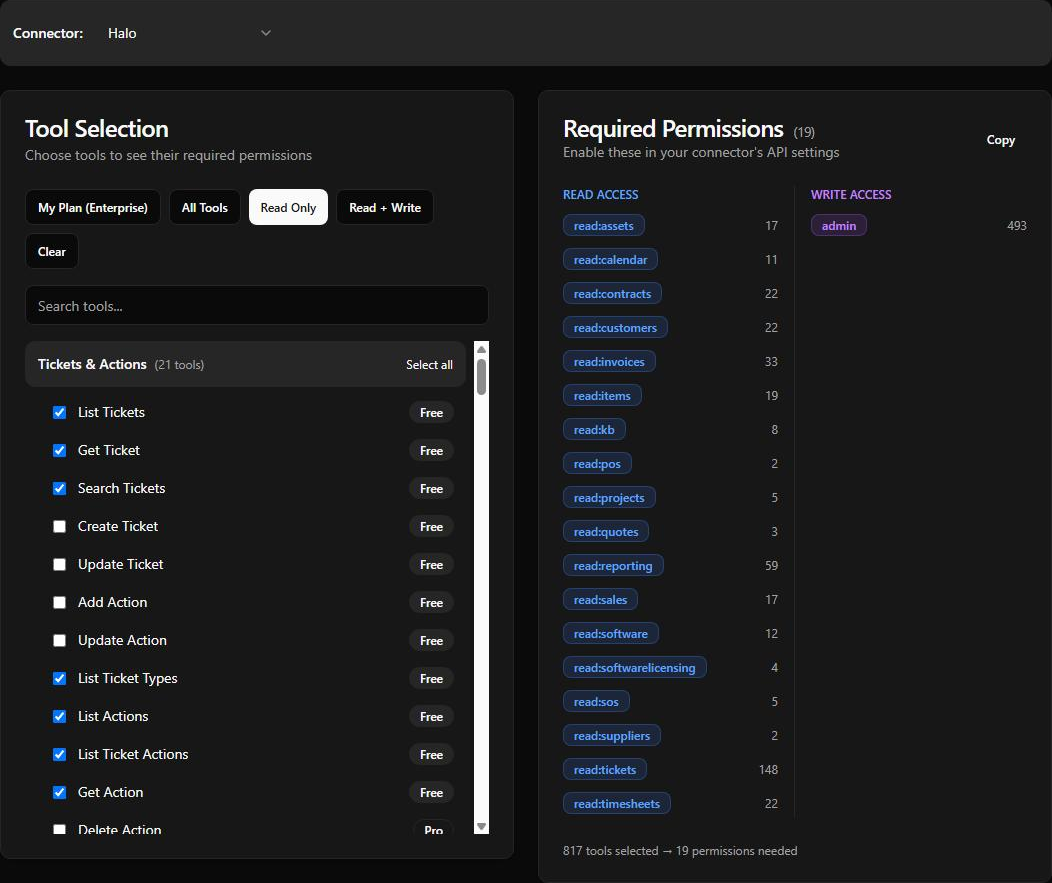Click the tool list scrollbar thumb
1052x883 pixels.
[481, 377]
